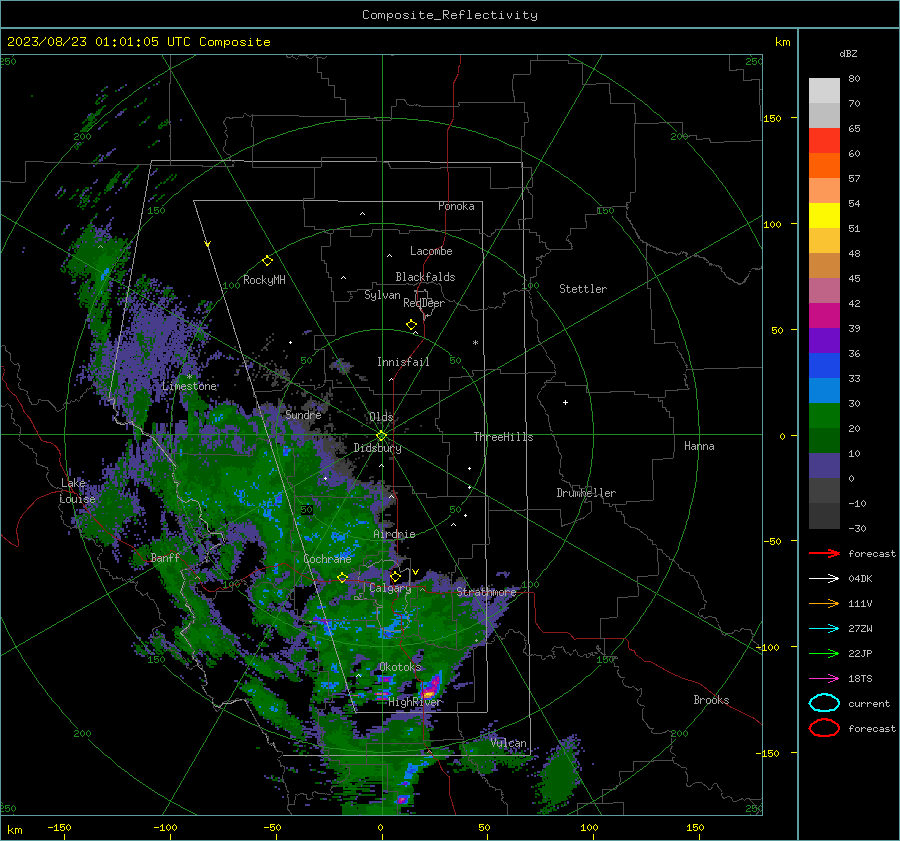Image resolution: width=900 pixels, height=841 pixels.
Task: Click the Sundre town label
Action: click(x=303, y=414)
